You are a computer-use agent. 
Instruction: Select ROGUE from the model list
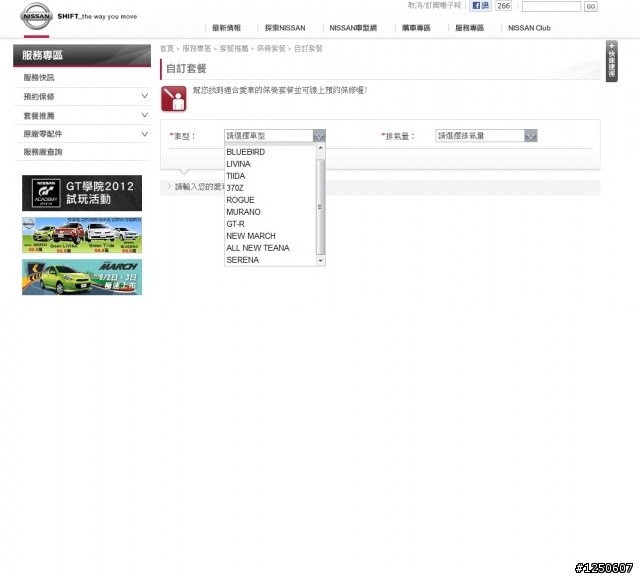pos(270,200)
